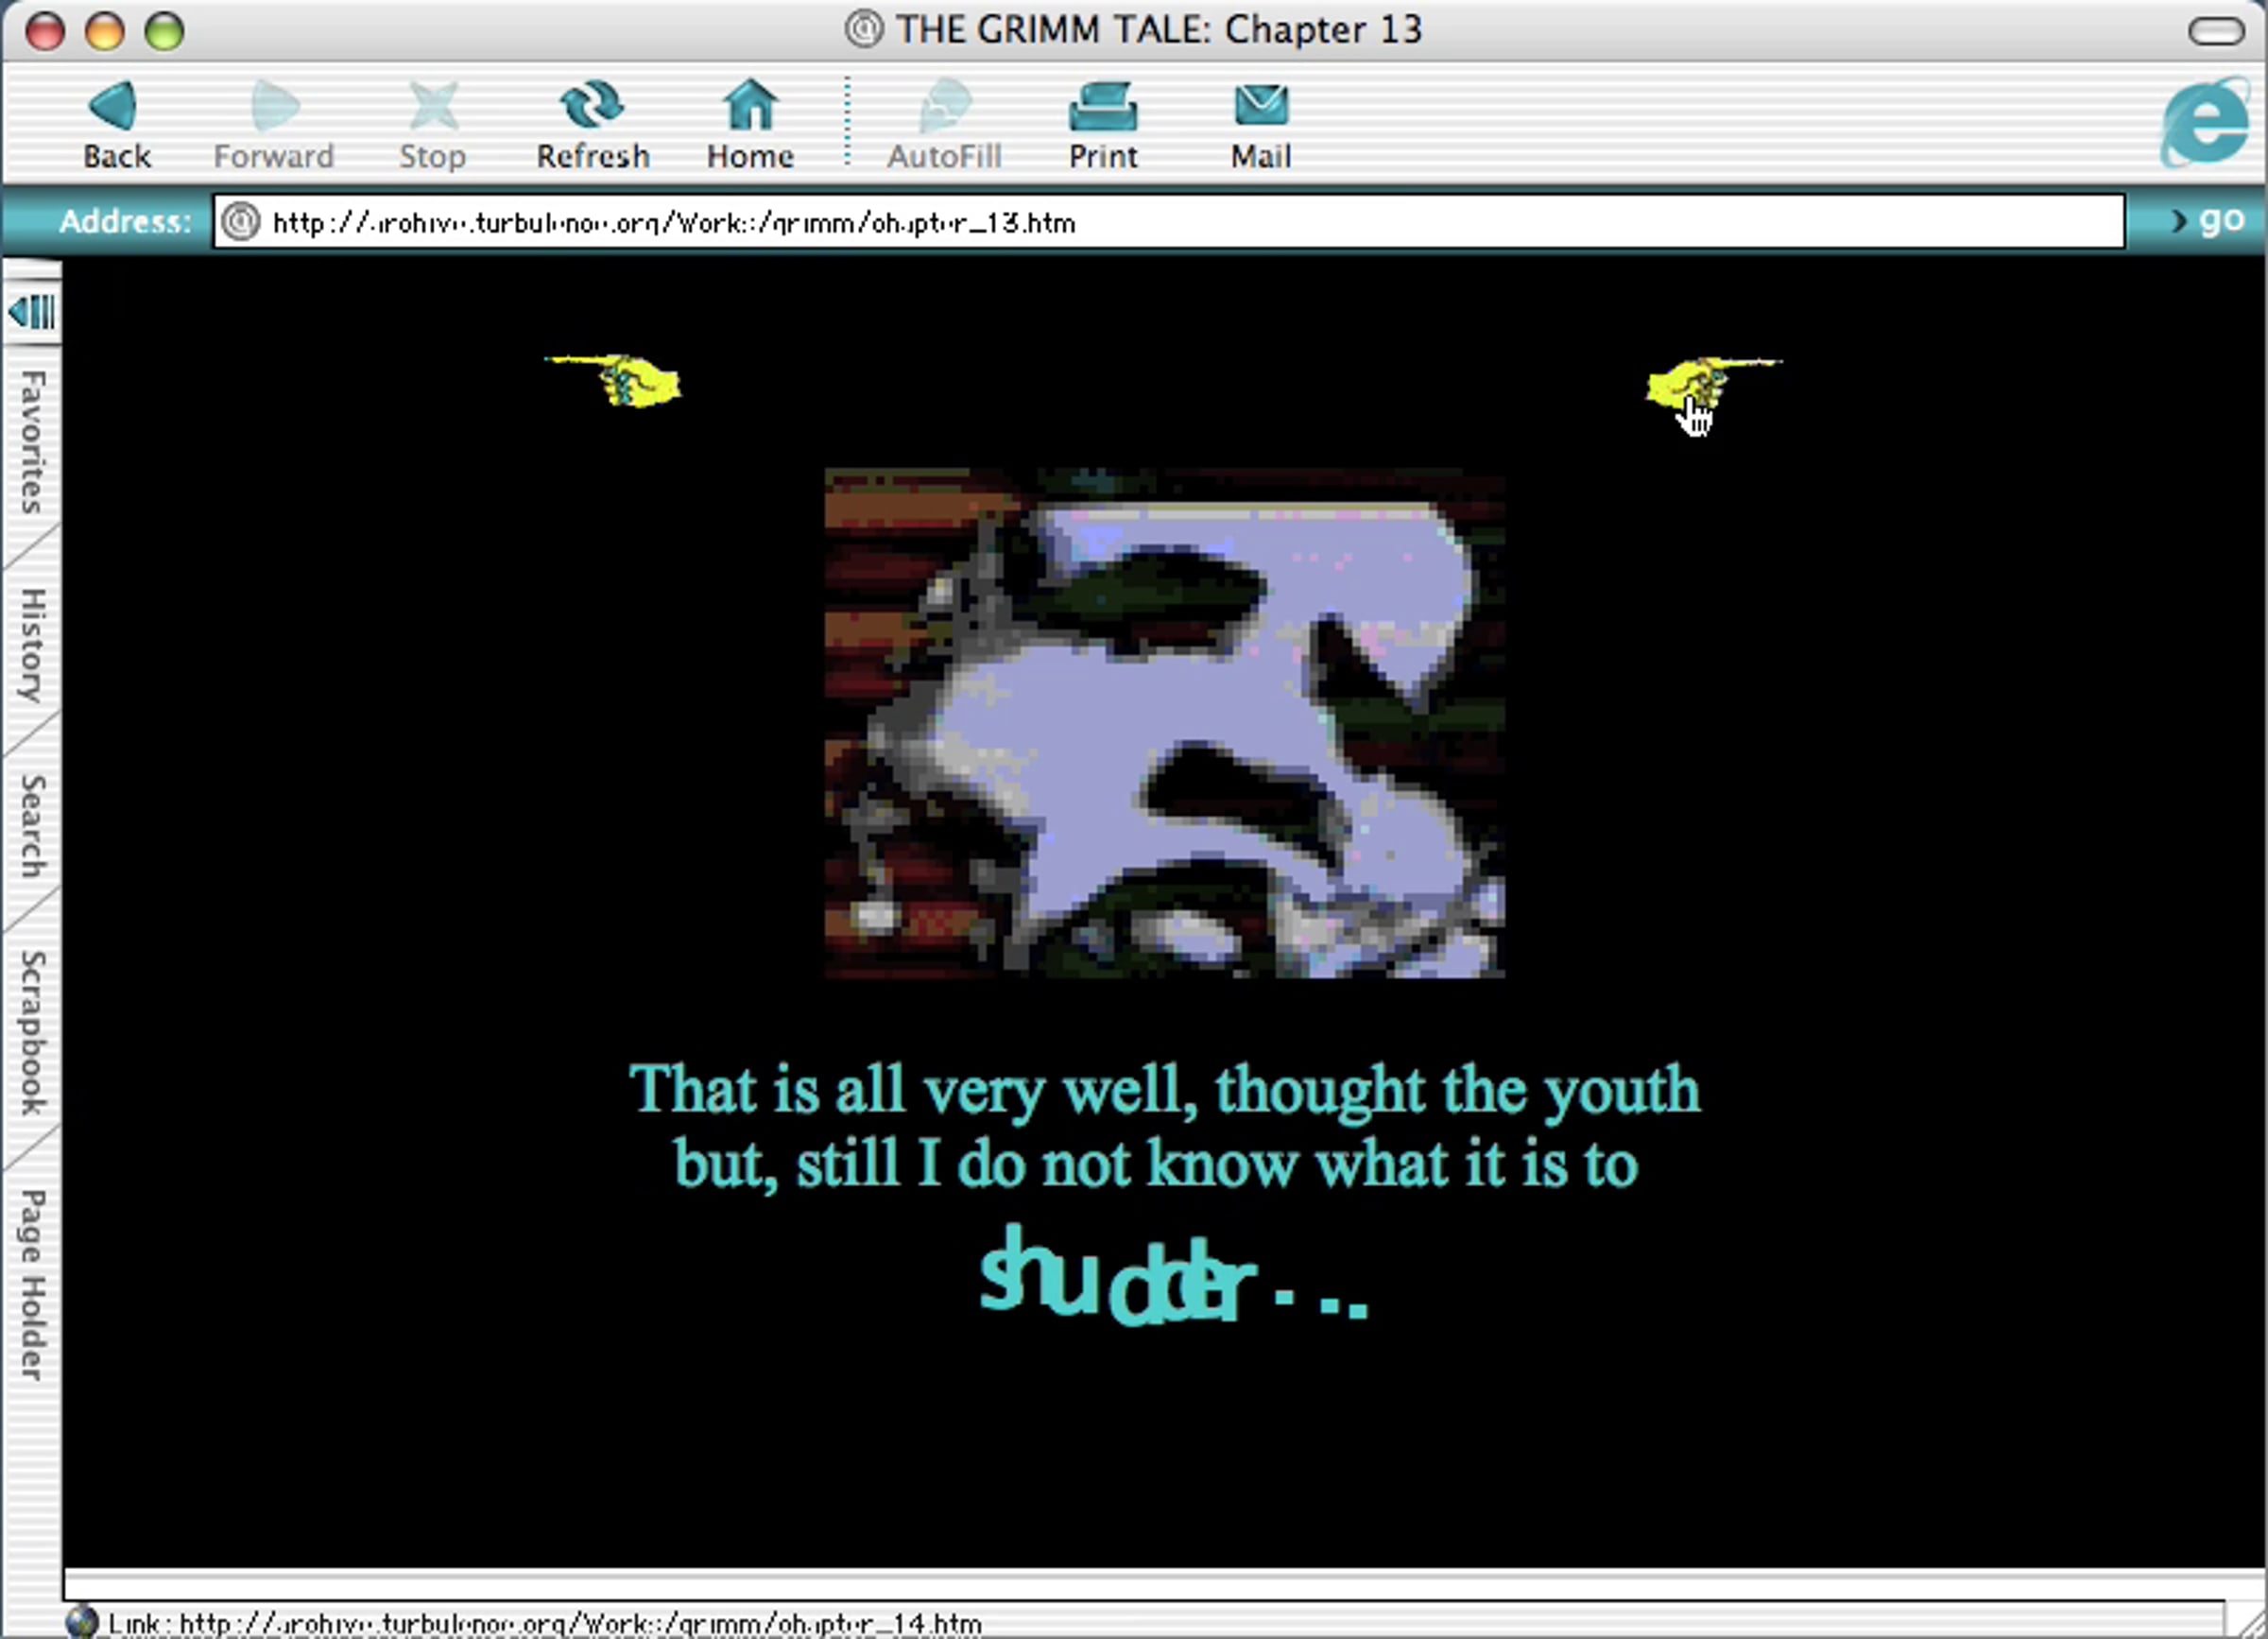2268x1639 pixels.
Task: Open the Scrapbook side tab
Action: [x=32, y=1032]
